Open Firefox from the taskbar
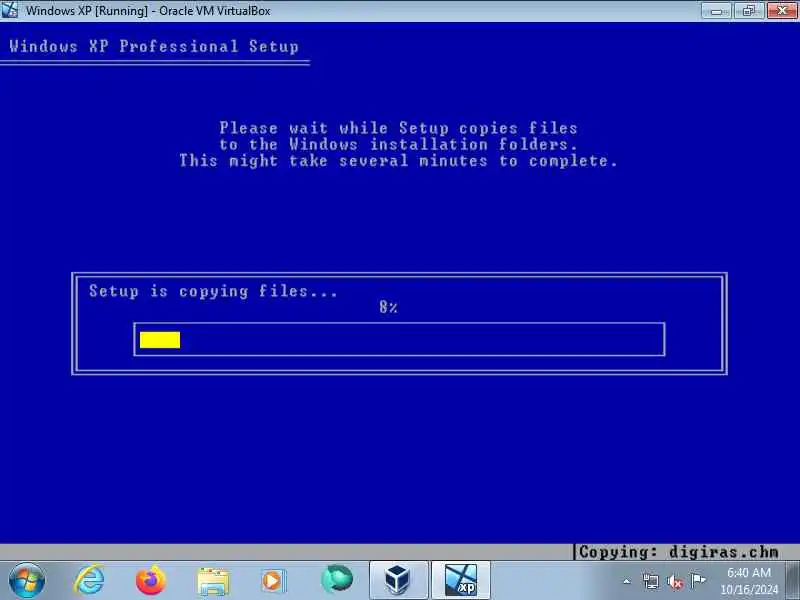Screen dimensions: 800x600 (151, 581)
